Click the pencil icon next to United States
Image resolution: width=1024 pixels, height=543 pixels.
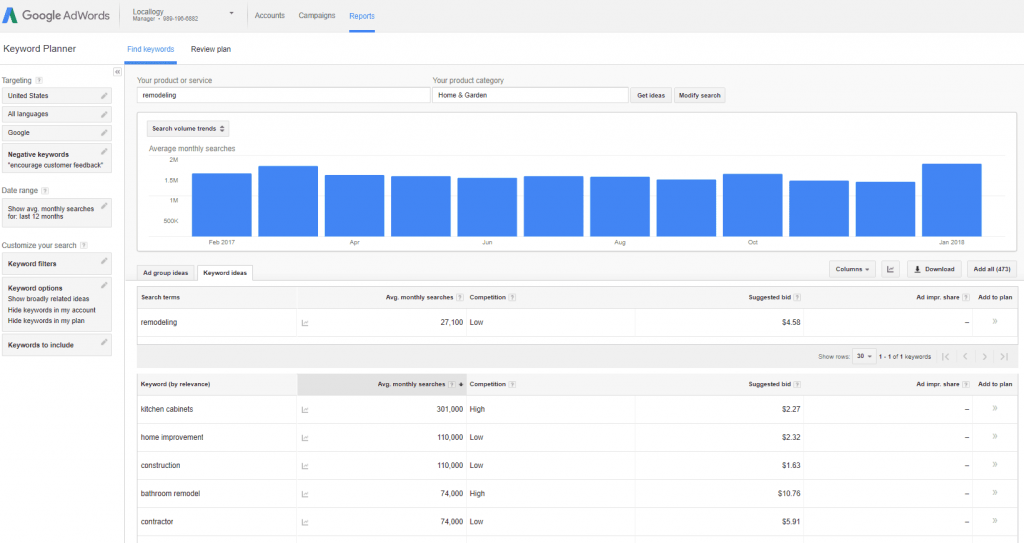(x=104, y=96)
